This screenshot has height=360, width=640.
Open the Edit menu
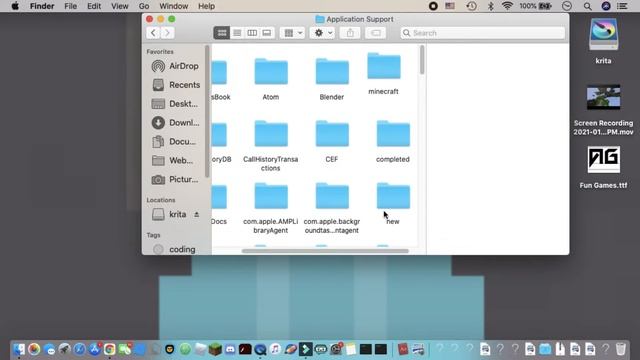pos(94,6)
